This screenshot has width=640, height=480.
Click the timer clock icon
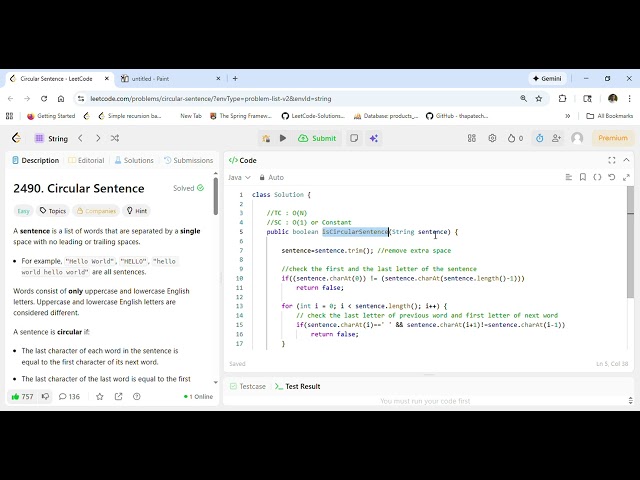point(540,138)
